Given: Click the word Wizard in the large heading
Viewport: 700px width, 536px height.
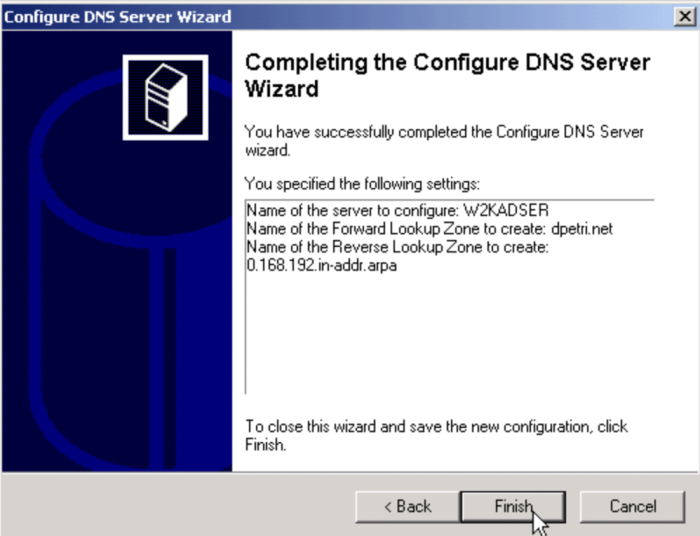Looking at the screenshot, I should 282,88.
